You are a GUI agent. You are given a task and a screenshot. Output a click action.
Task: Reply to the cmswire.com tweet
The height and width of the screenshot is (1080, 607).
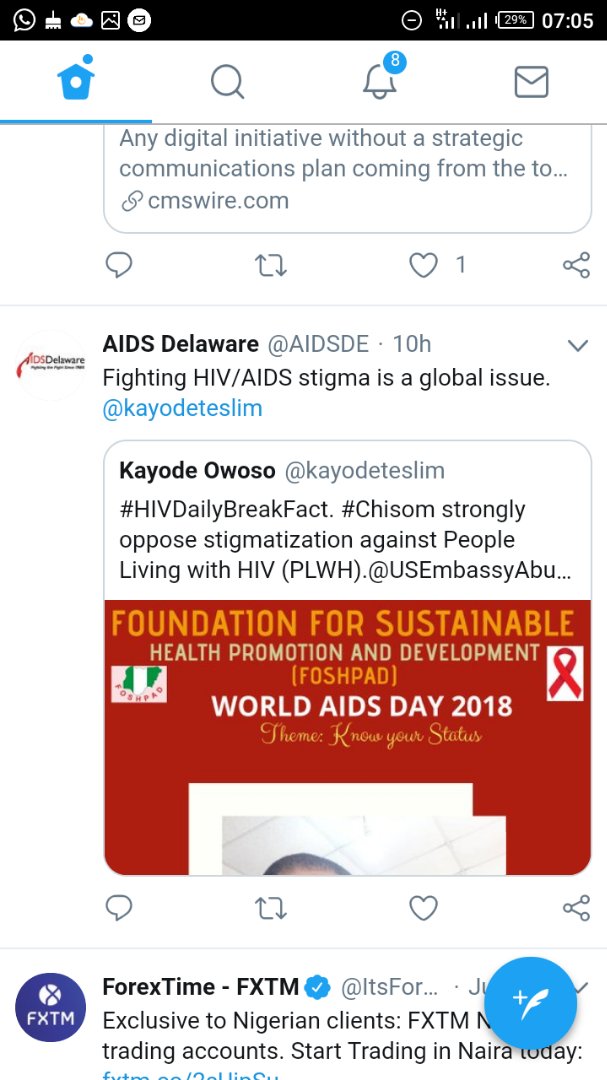pos(119,265)
